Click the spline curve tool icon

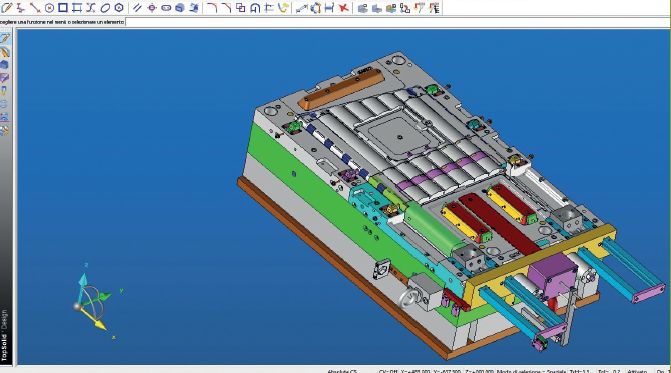[91, 7]
